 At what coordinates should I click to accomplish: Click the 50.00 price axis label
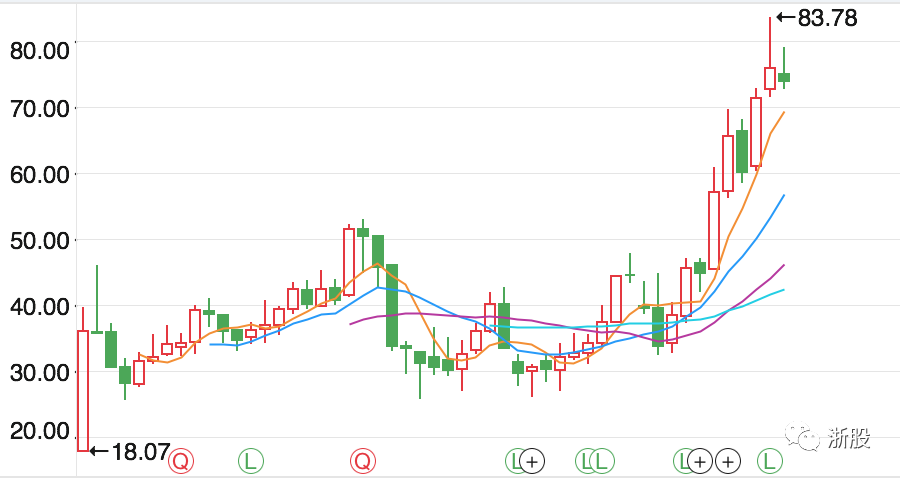pyautogui.click(x=40, y=240)
